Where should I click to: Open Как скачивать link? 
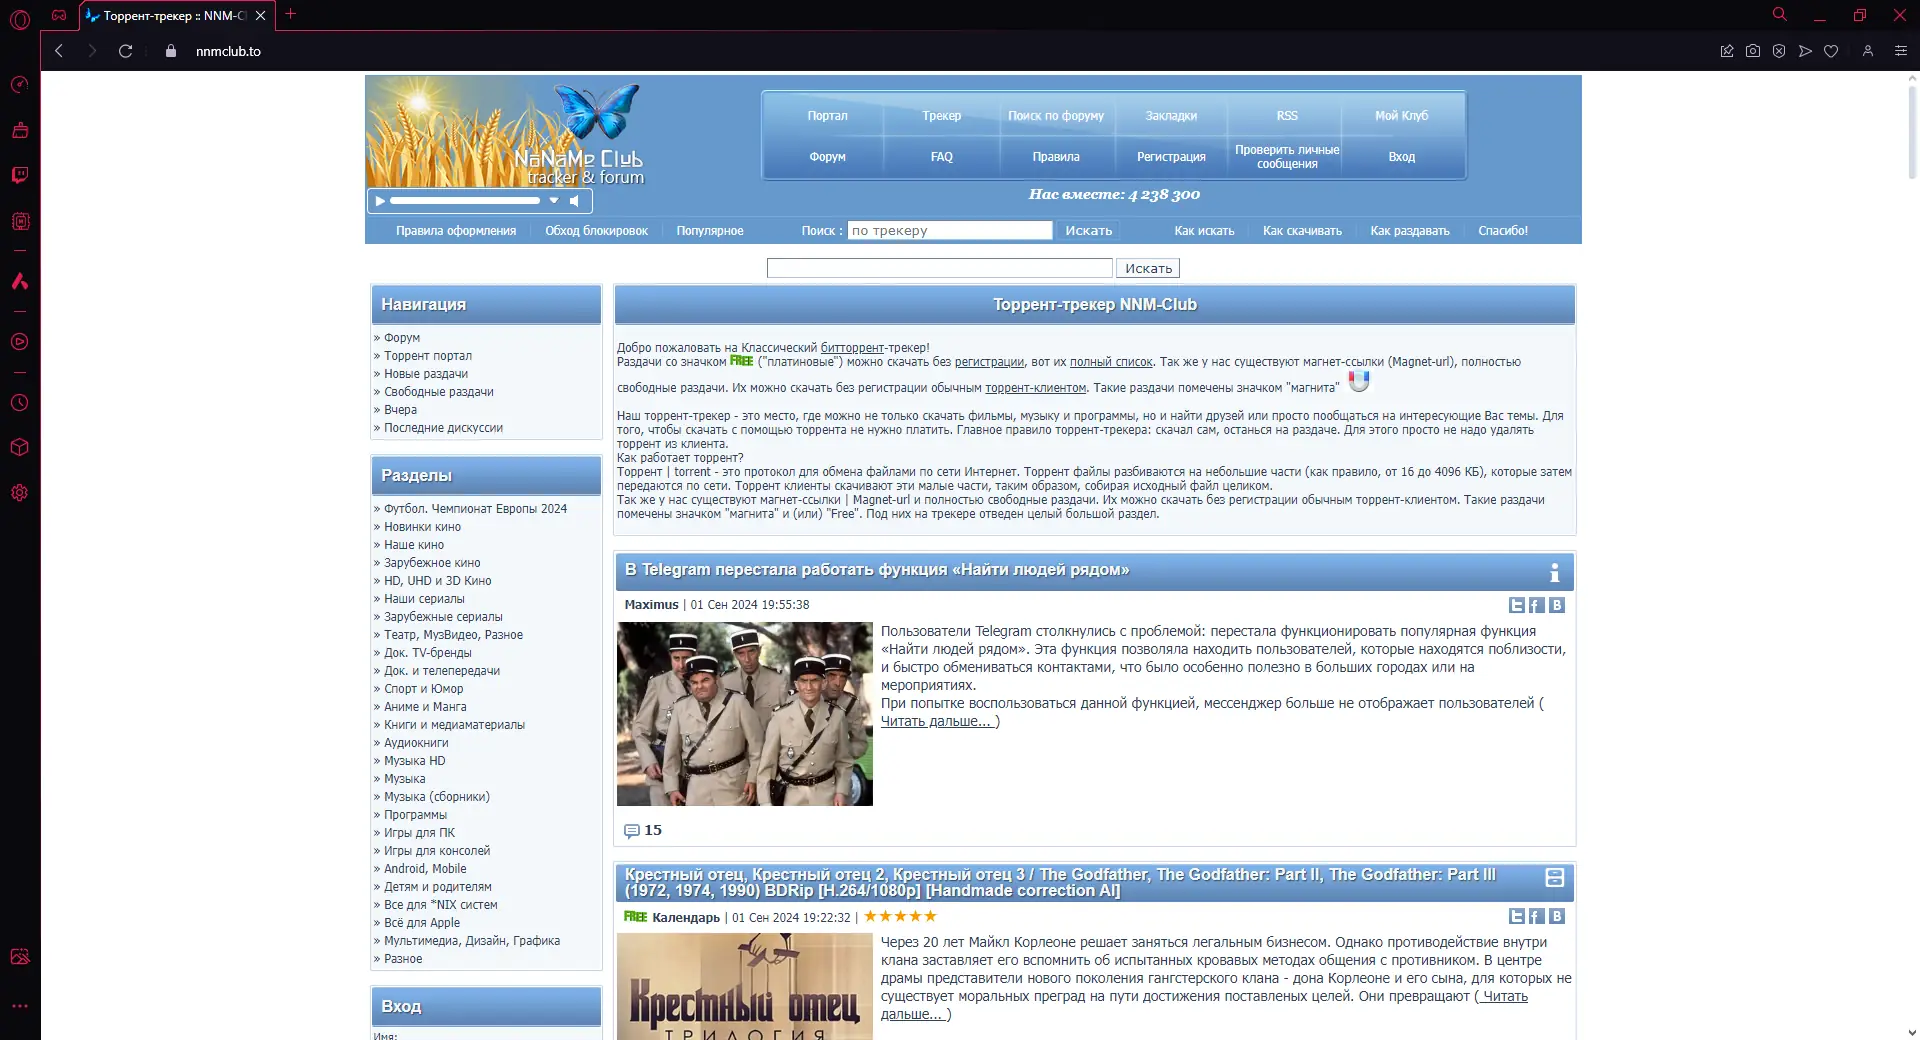tap(1302, 231)
